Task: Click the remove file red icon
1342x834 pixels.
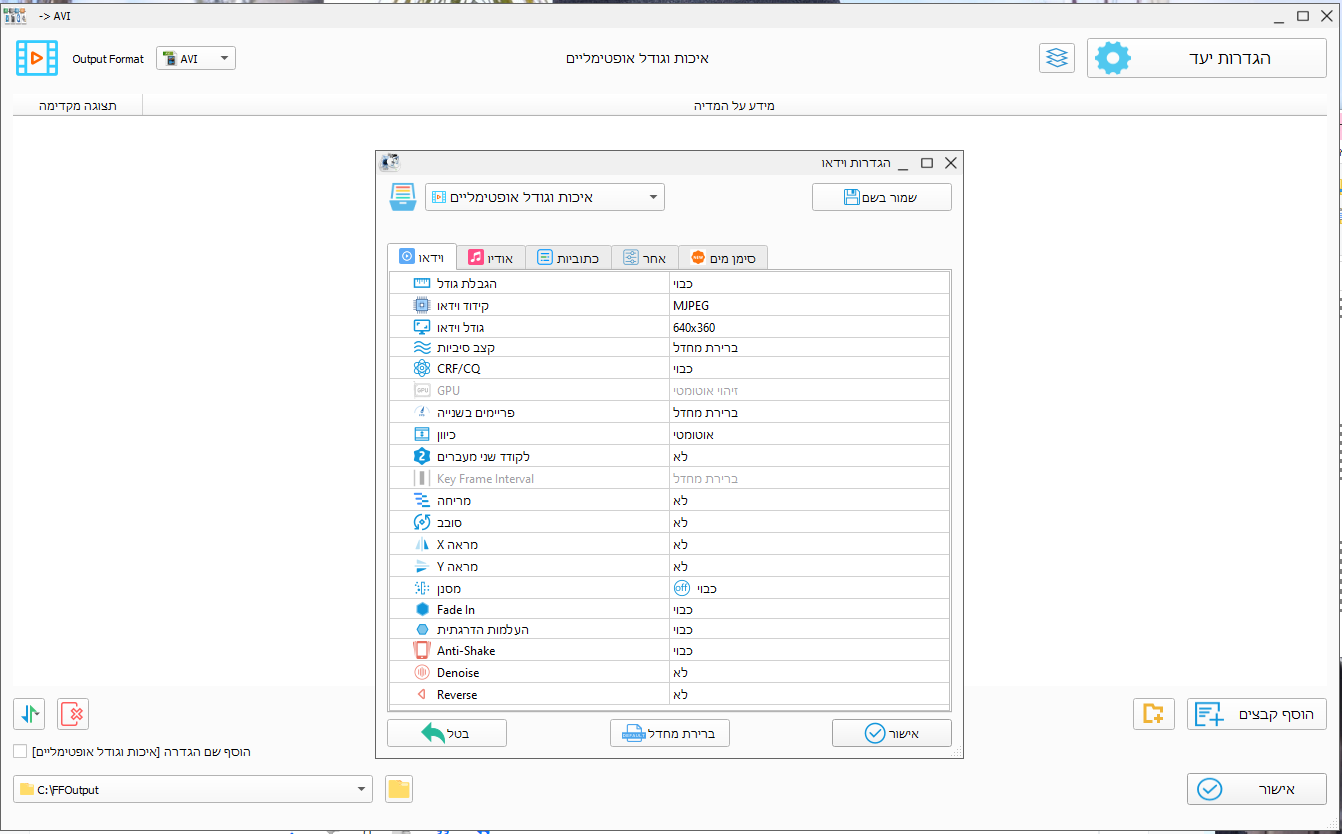Action: point(73,714)
